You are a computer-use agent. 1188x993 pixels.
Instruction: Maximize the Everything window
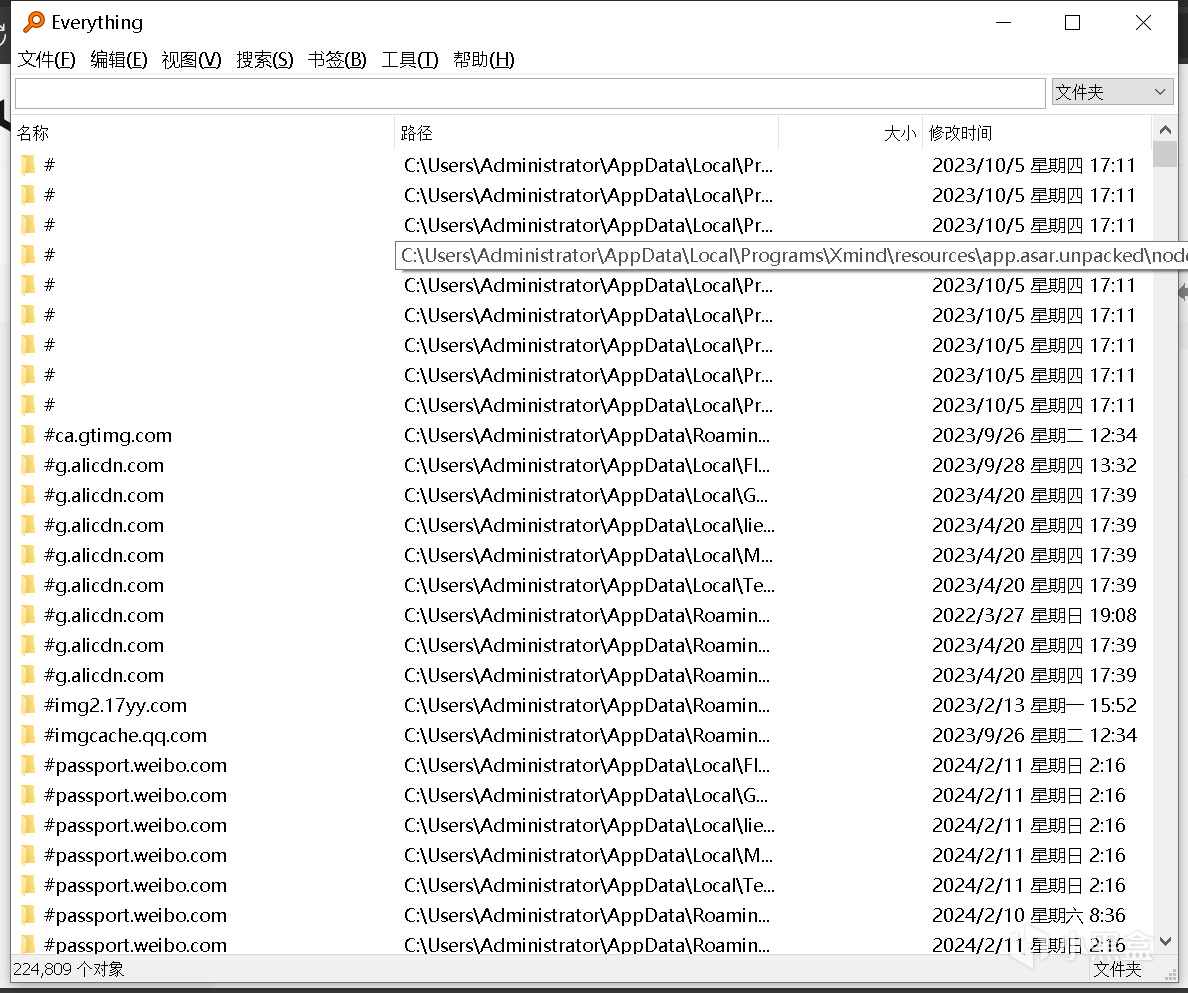1072,23
